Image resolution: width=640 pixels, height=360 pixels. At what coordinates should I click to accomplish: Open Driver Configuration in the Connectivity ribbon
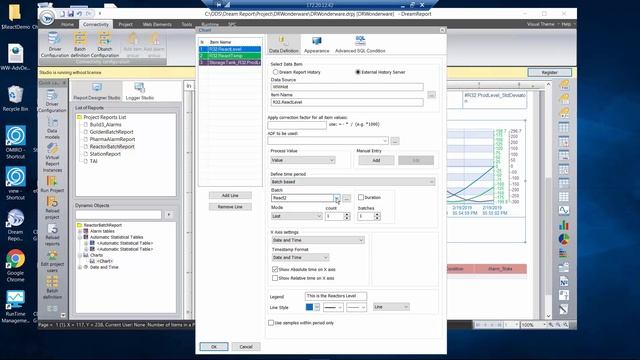click(x=55, y=44)
